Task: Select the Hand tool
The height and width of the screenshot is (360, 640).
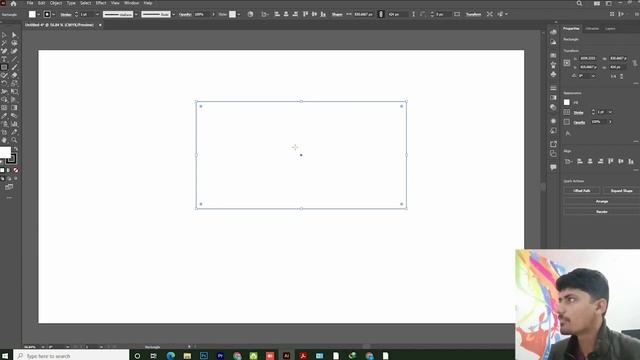Action: coord(4,140)
